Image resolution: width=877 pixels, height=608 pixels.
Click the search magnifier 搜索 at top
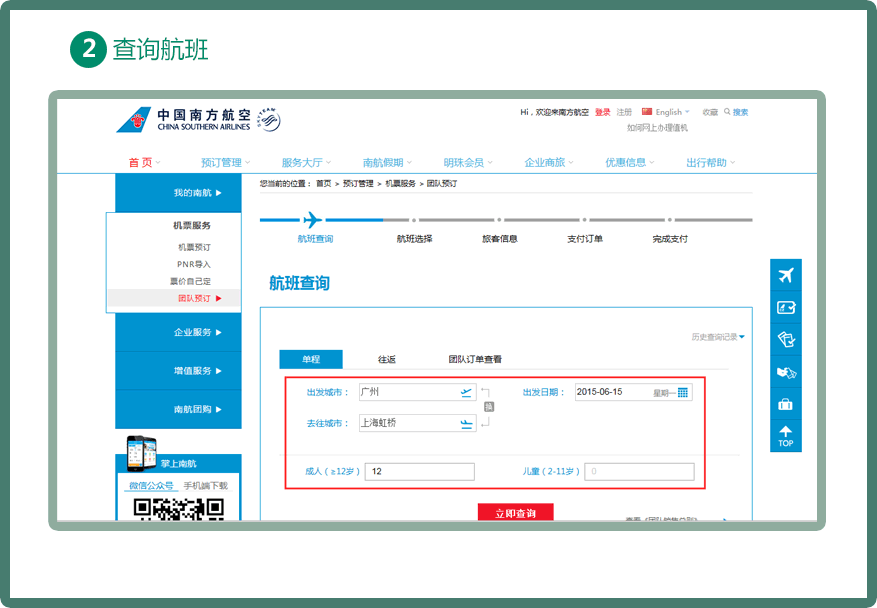(736, 112)
